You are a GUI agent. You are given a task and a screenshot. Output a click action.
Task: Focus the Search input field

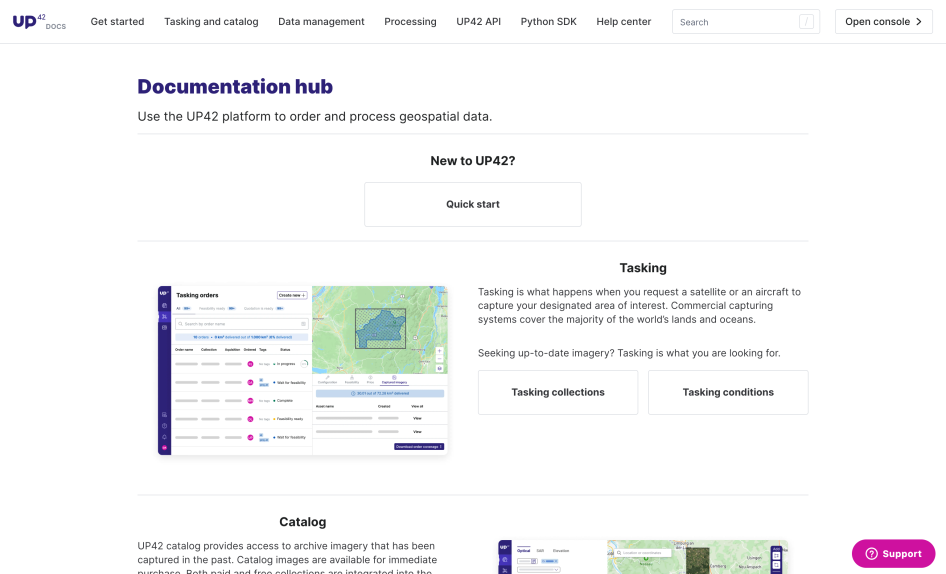[746, 22]
